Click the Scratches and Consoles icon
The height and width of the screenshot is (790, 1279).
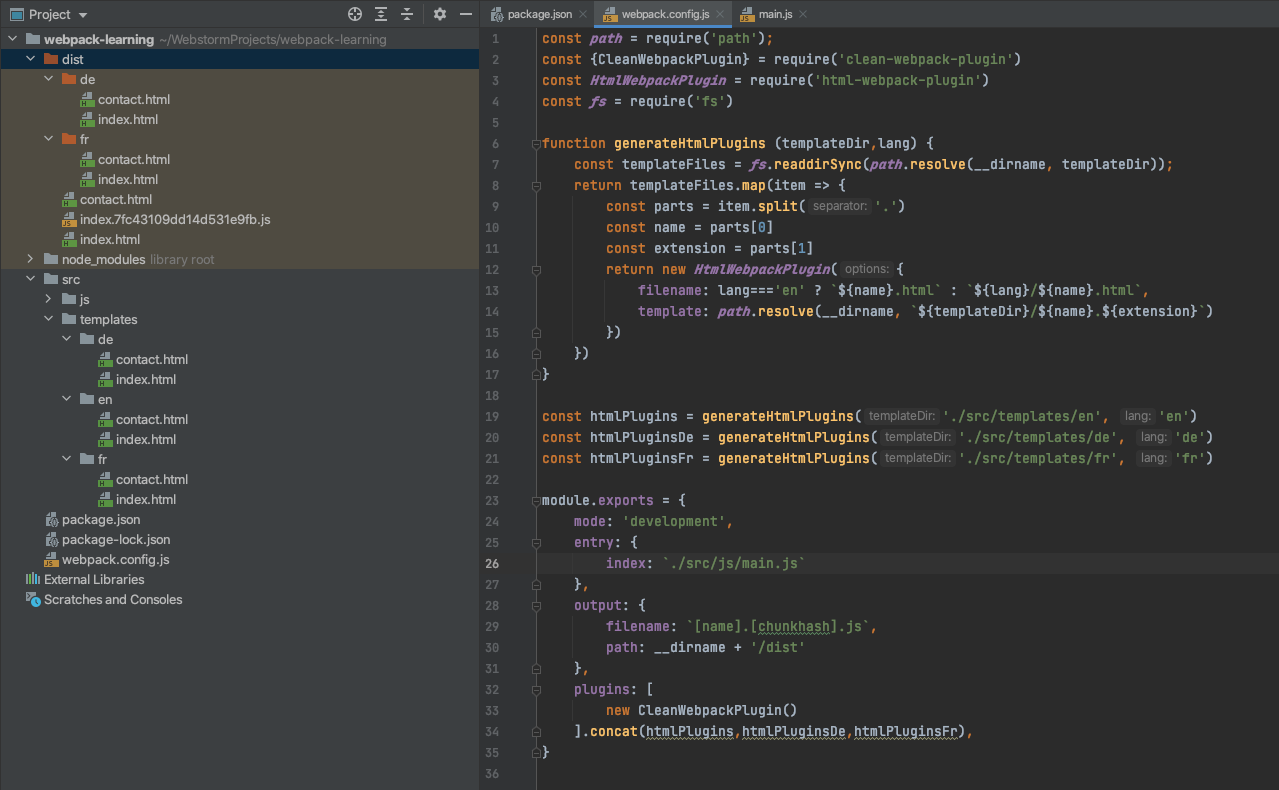pos(33,600)
